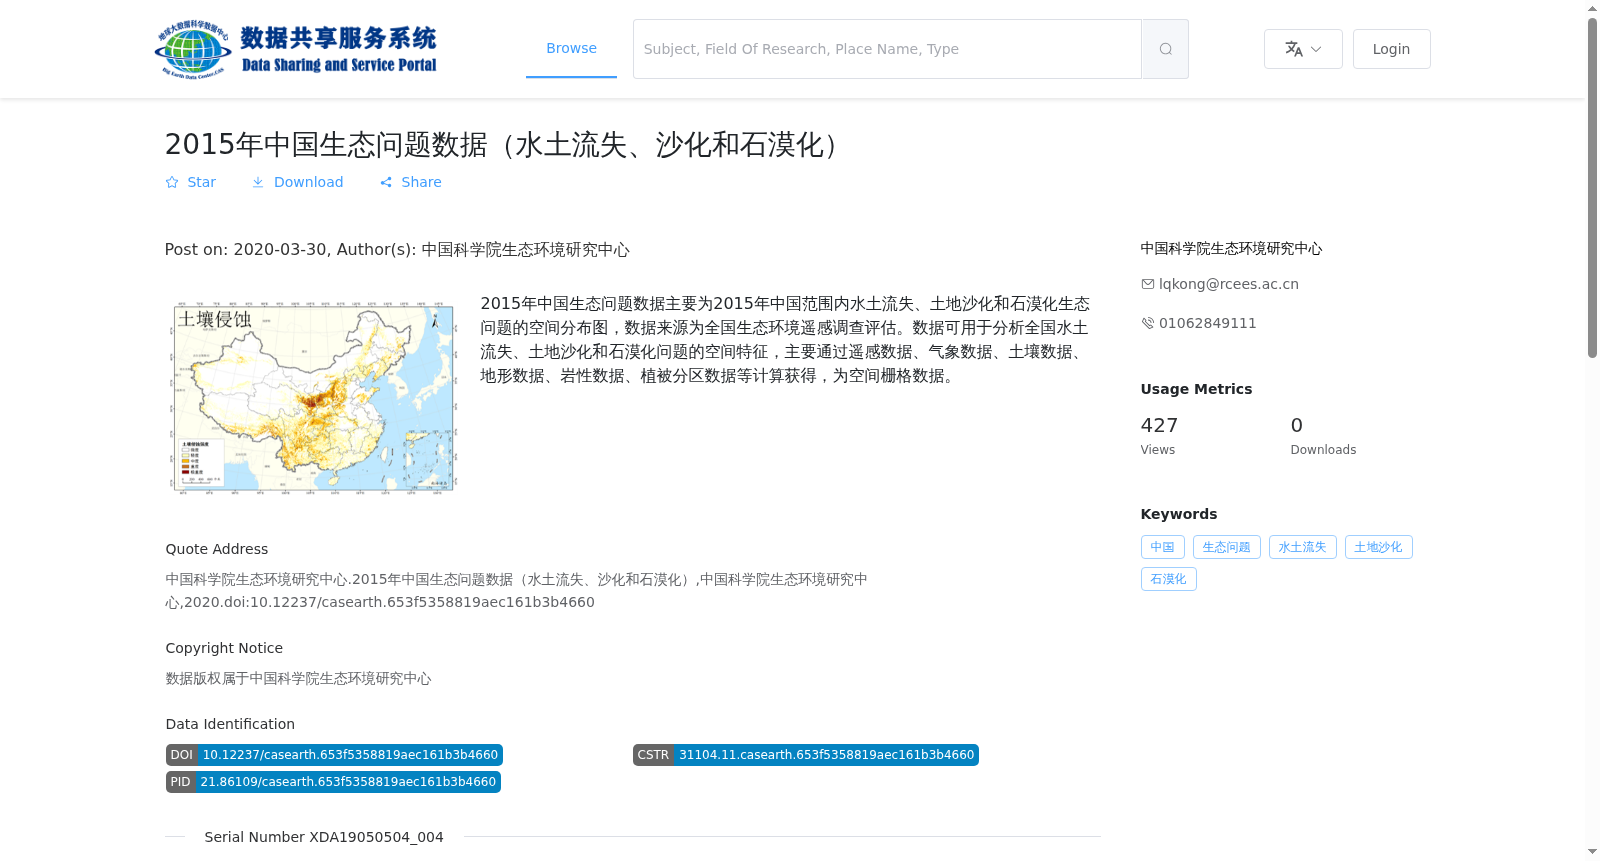Viewport: 1600px width, 861px height.
Task: Click the Share link
Action: [x=410, y=182]
